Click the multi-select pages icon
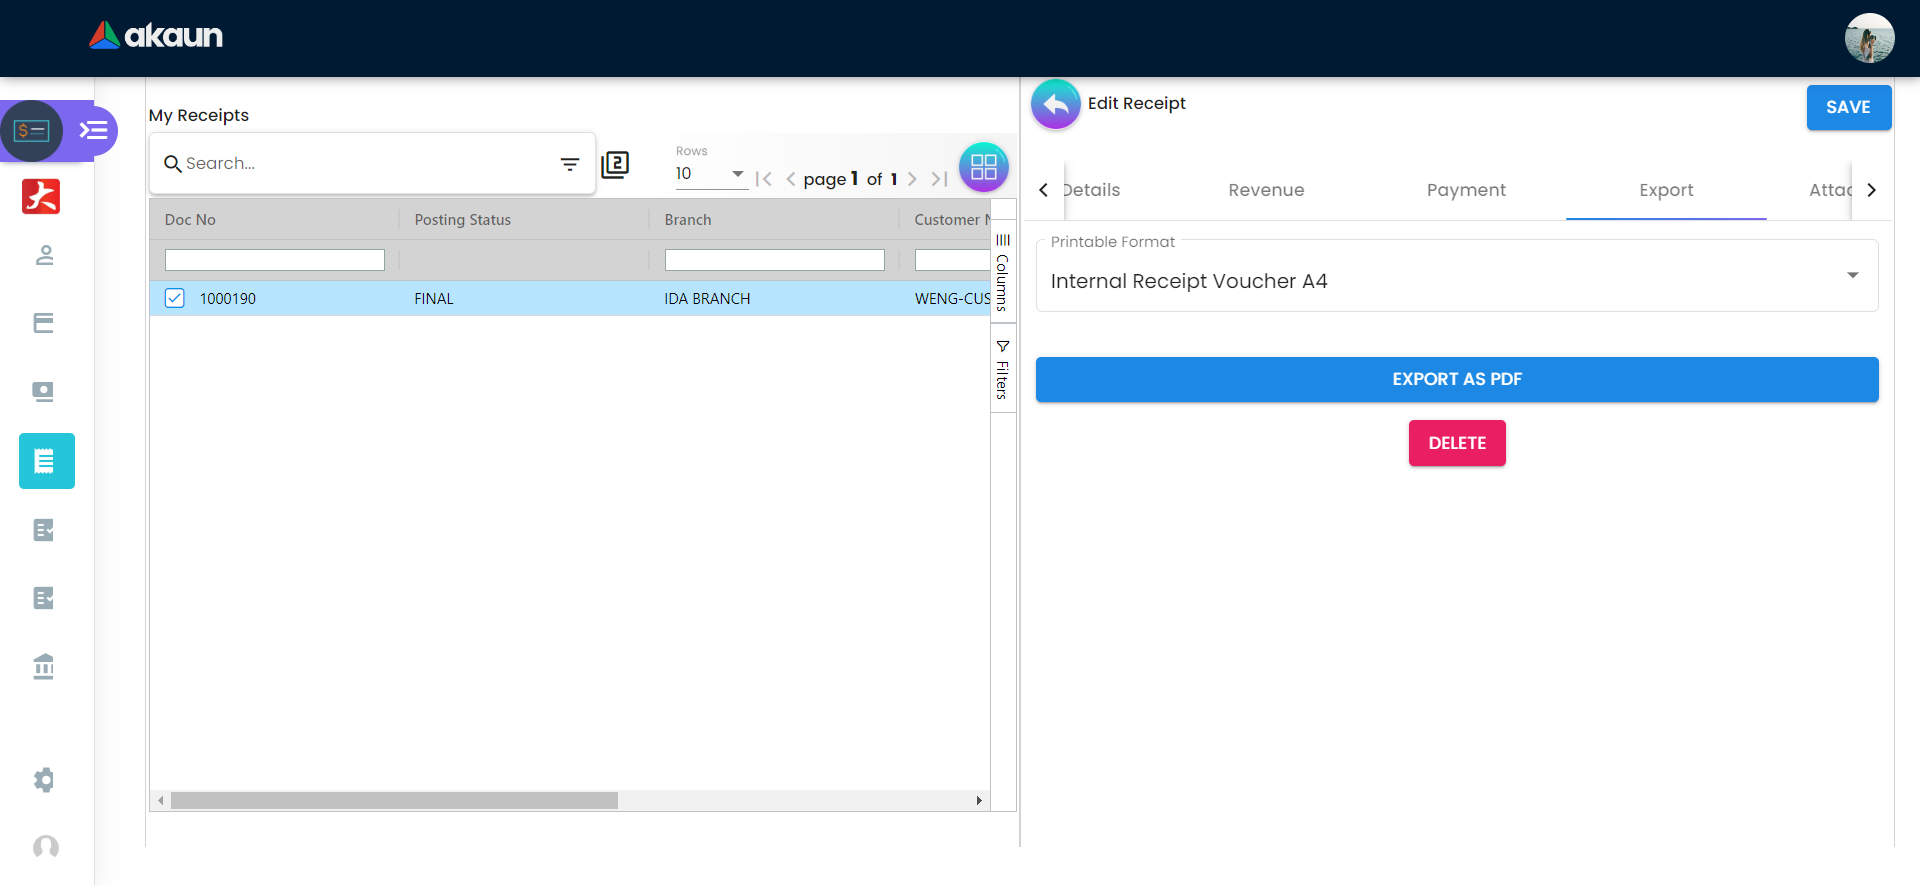The image size is (1920, 885). [615, 164]
